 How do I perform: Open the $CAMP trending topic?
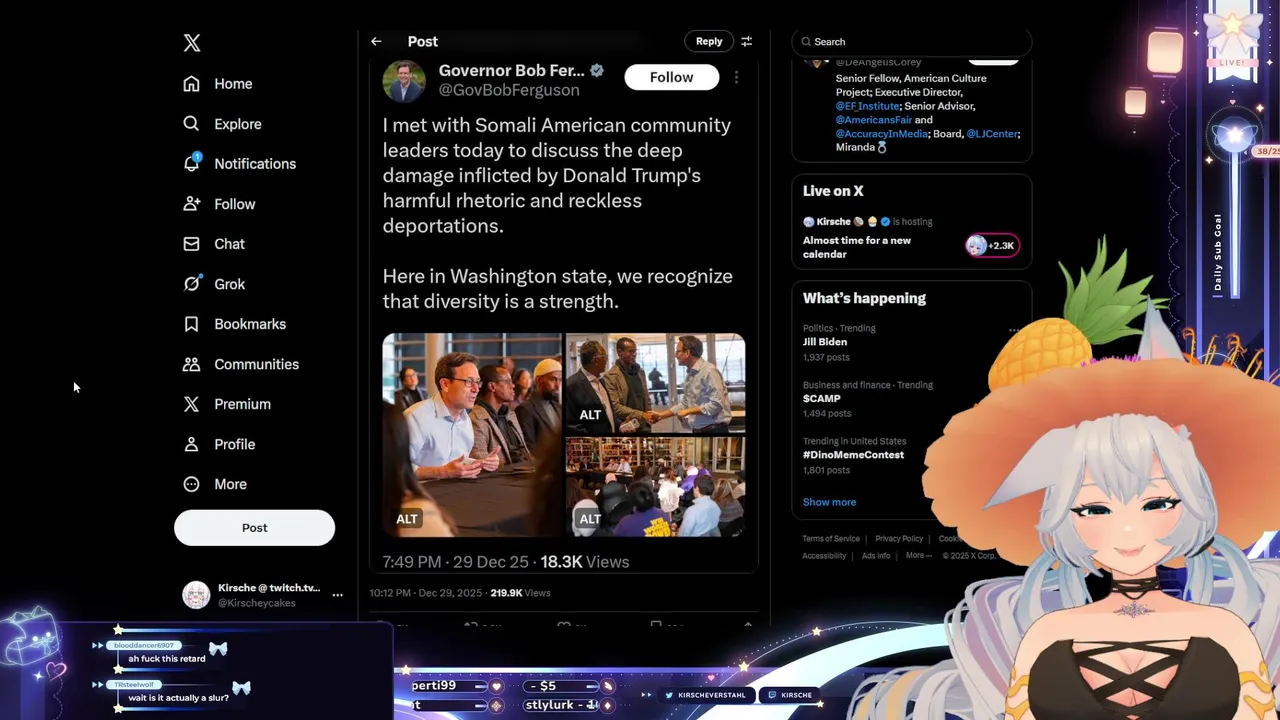coord(821,399)
